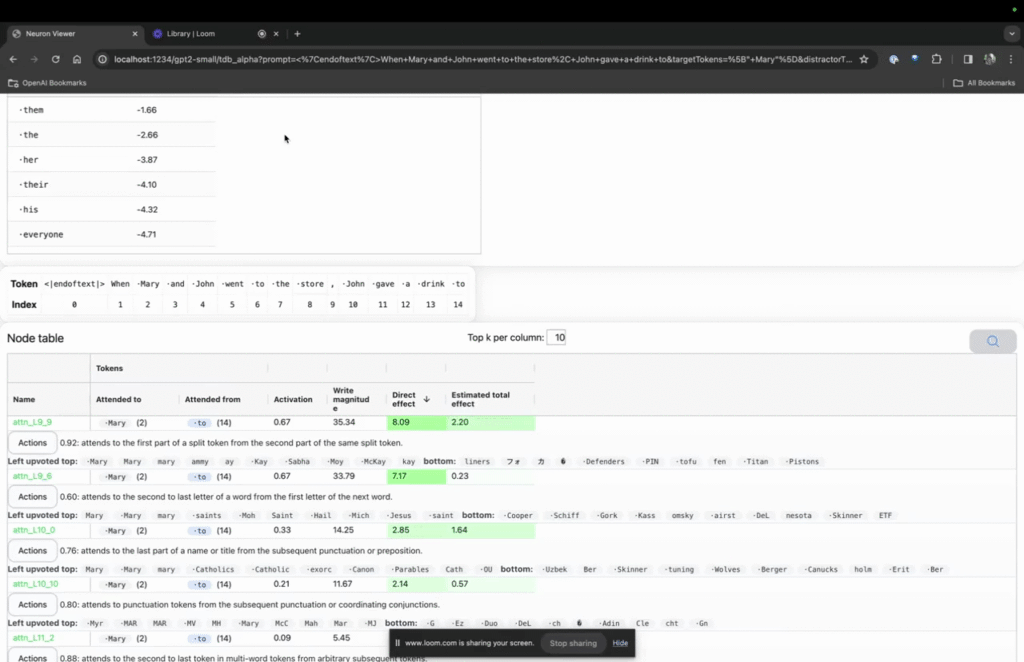Click the browser back arrow
Viewport: 1024px width, 662px height.
(12, 59)
